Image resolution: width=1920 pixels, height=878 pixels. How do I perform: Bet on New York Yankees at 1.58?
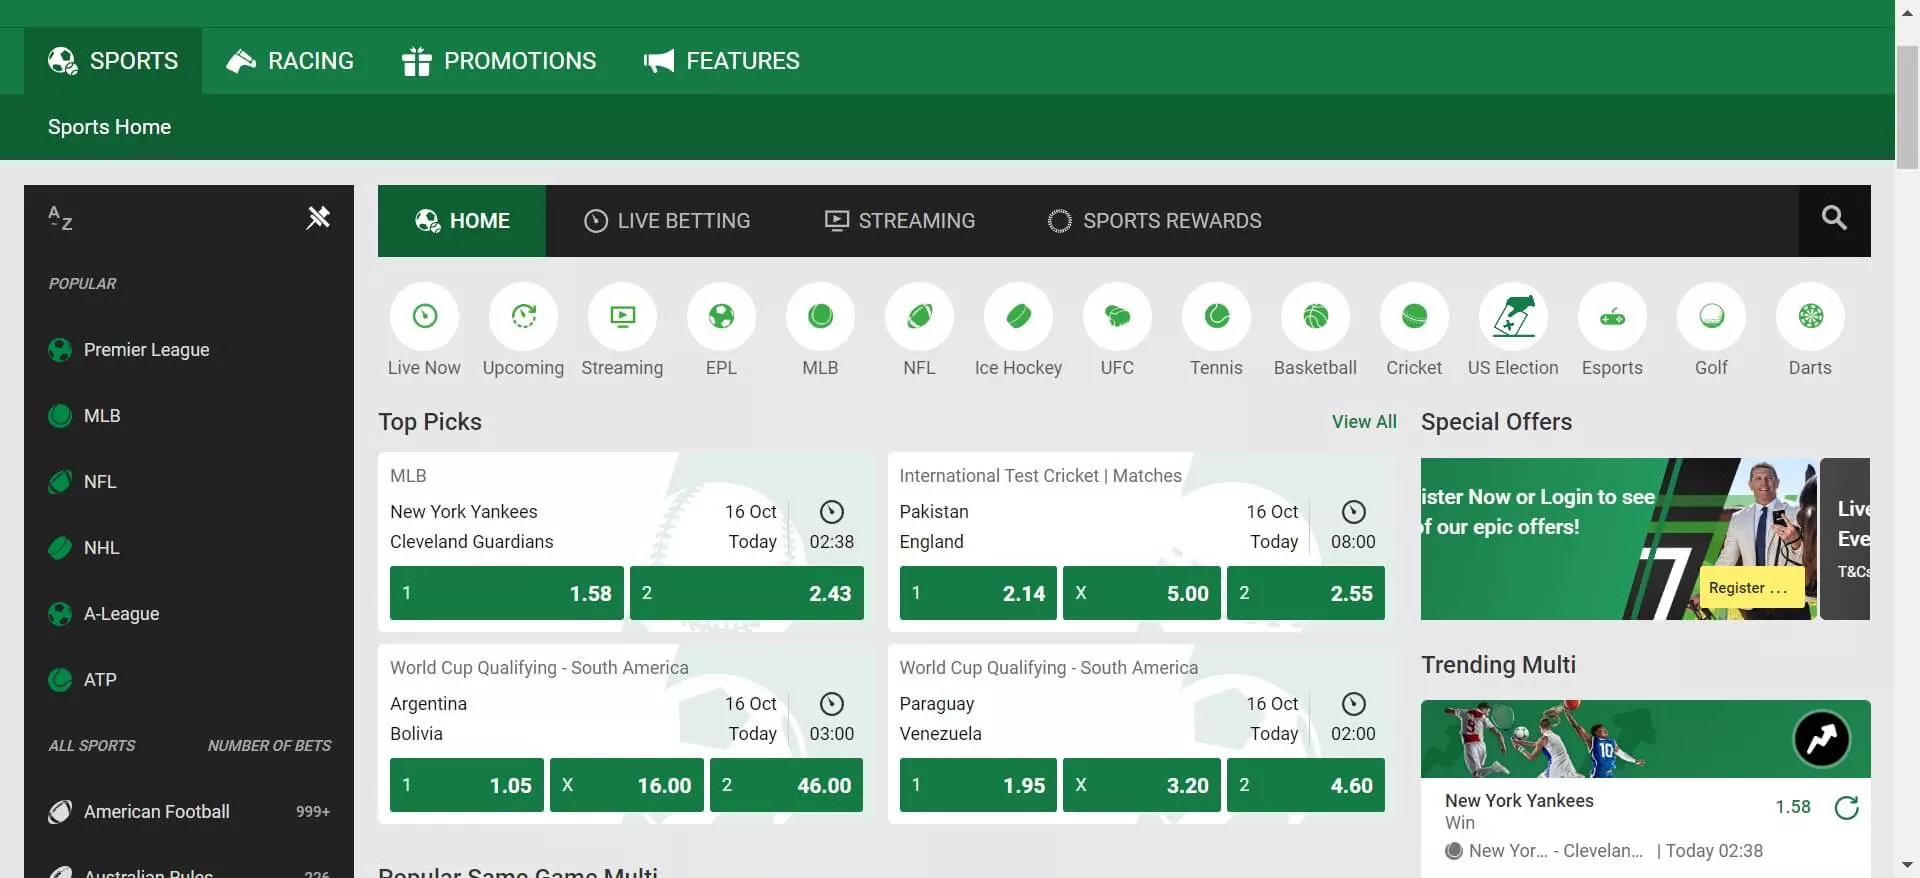tap(506, 593)
